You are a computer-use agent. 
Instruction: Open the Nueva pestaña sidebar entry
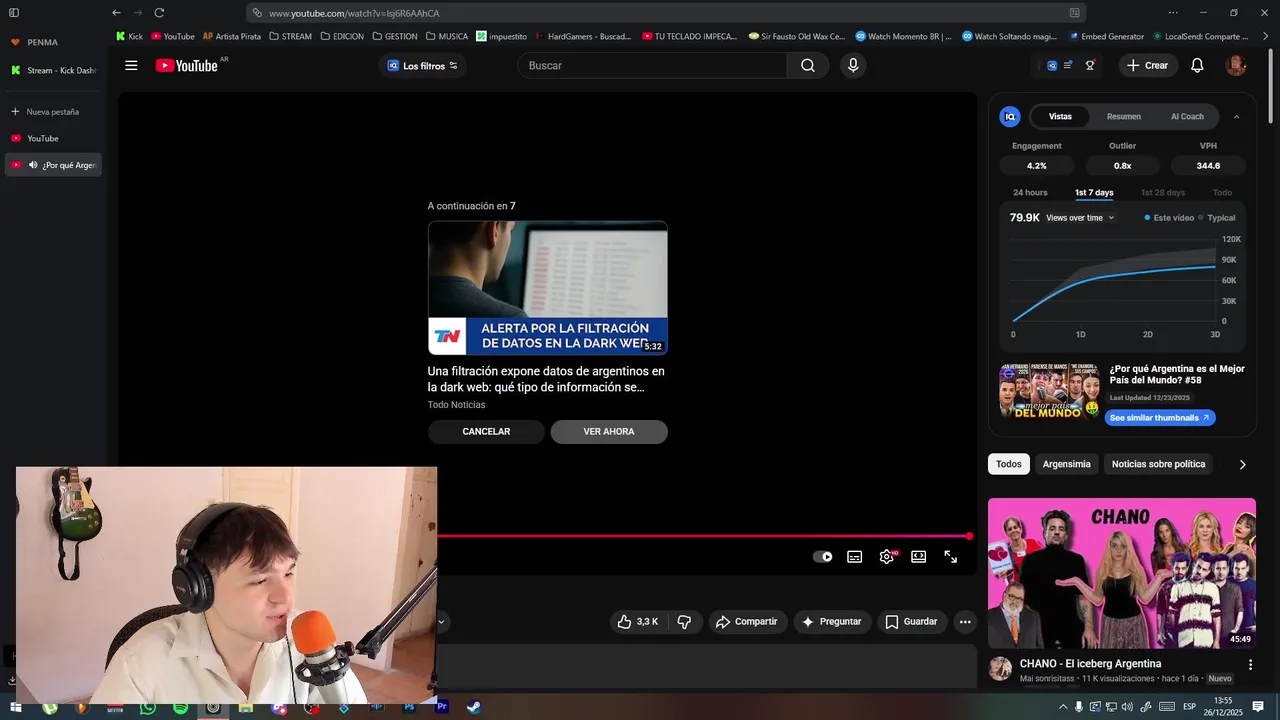pyautogui.click(x=53, y=112)
